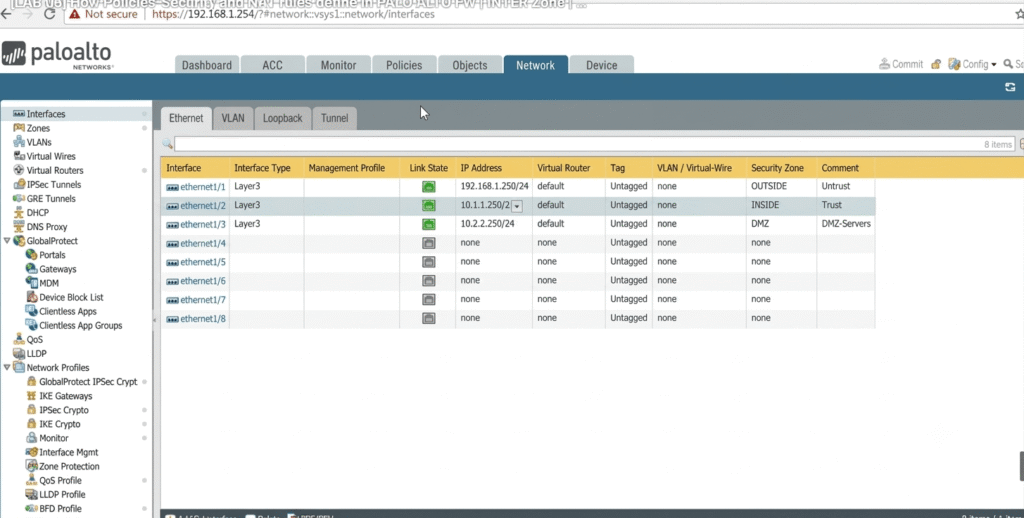Image resolution: width=1024 pixels, height=518 pixels.
Task: Click the GRE Tunnels icon
Action: pos(19,199)
